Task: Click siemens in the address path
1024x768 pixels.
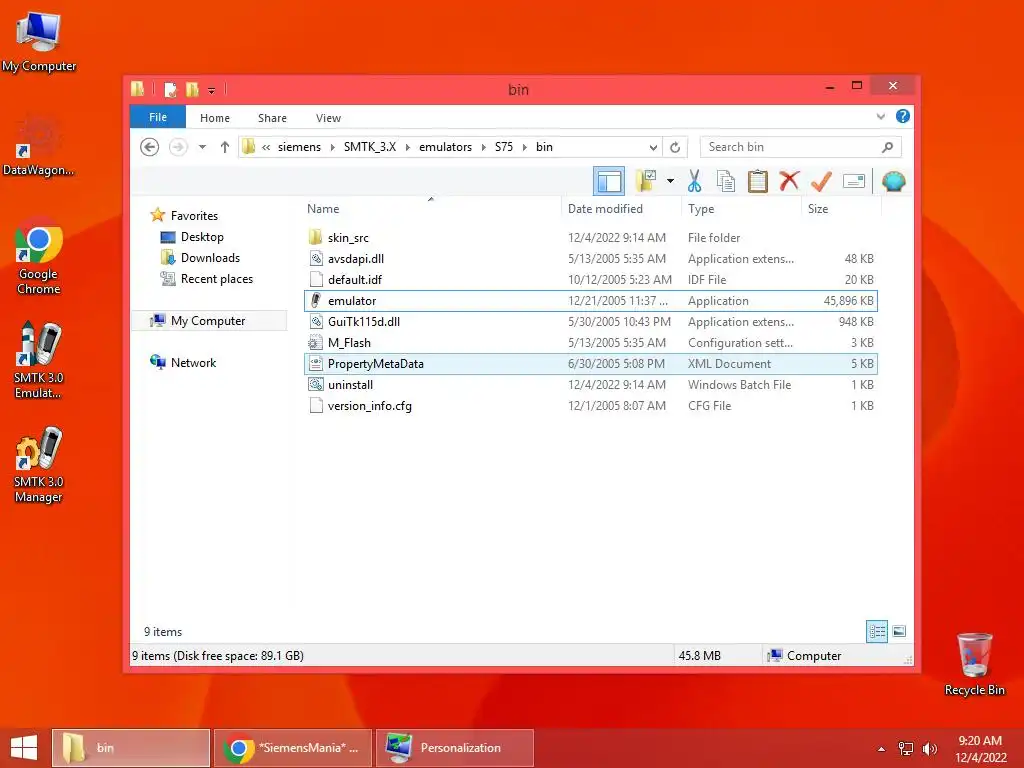Action: tap(299, 147)
